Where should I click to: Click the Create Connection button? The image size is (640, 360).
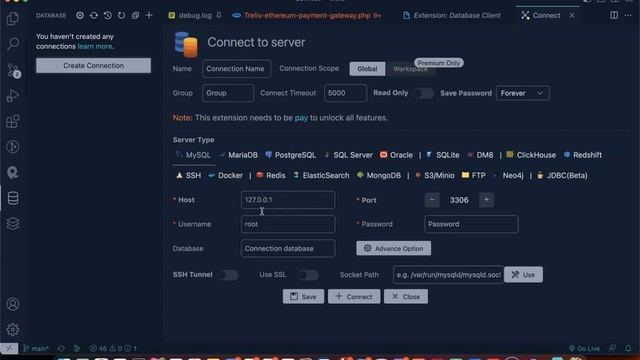click(93, 66)
